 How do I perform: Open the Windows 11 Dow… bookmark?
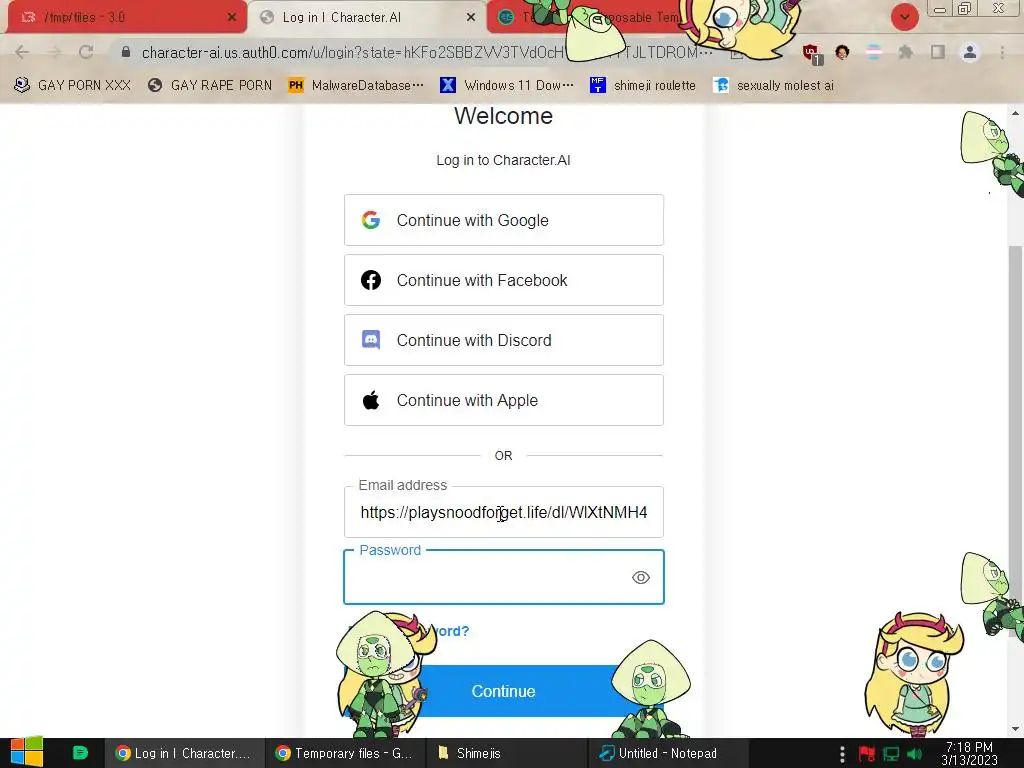tap(507, 86)
